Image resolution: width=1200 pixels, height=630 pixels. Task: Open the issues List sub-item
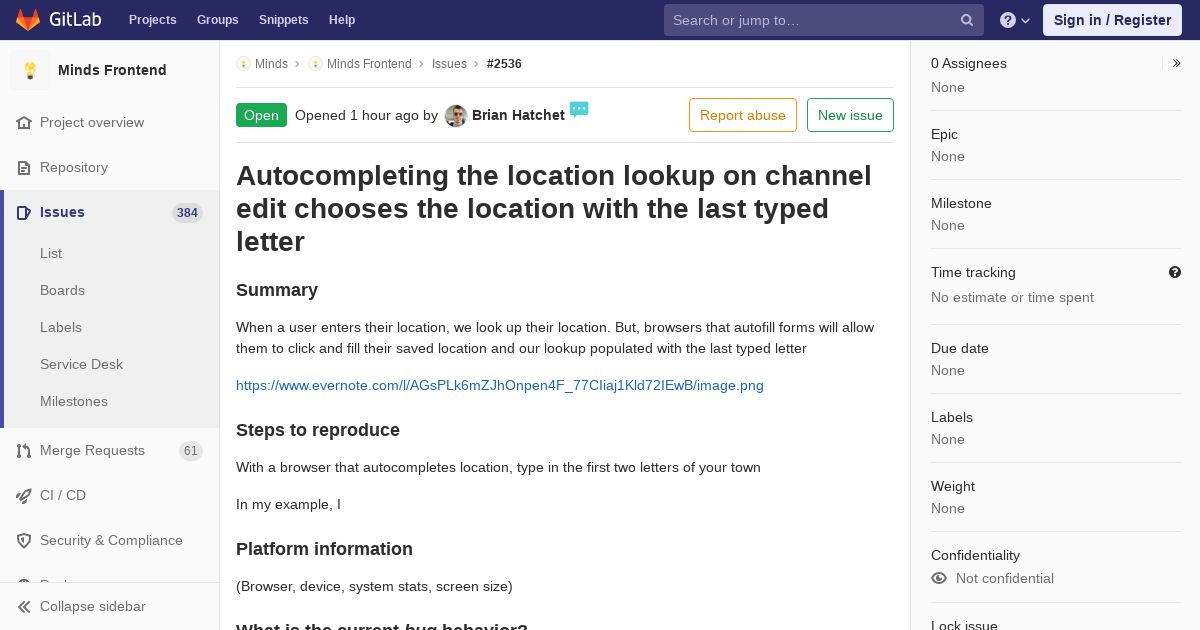point(51,253)
